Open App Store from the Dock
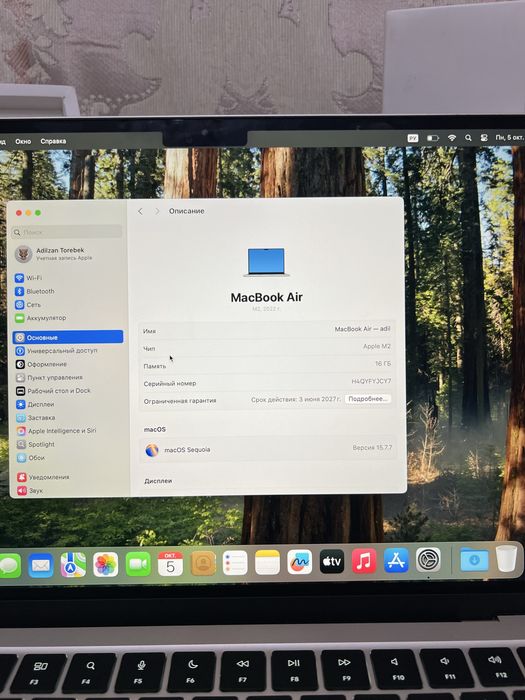This screenshot has width=525, height=700. 396,560
